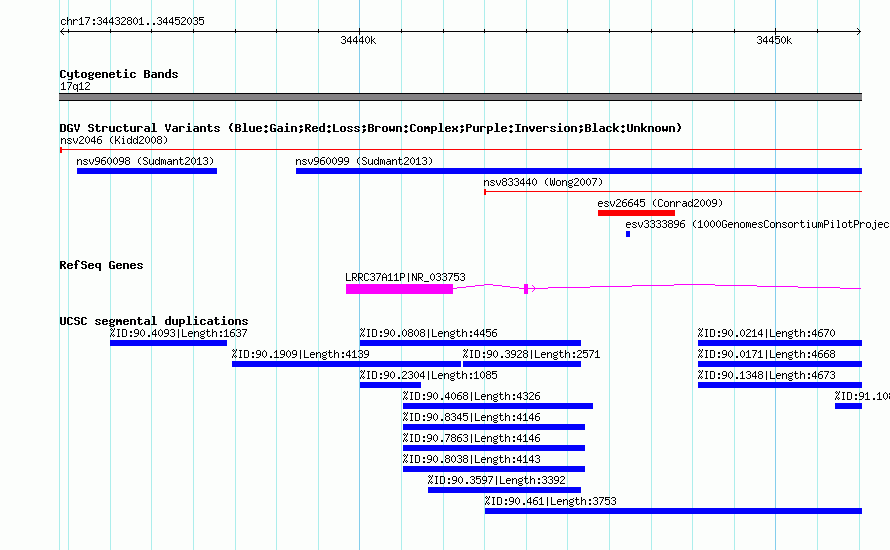The height and width of the screenshot is (550, 890).
Task: Click the nsv960099 (Sudmant2013) label
Action: coord(364,161)
